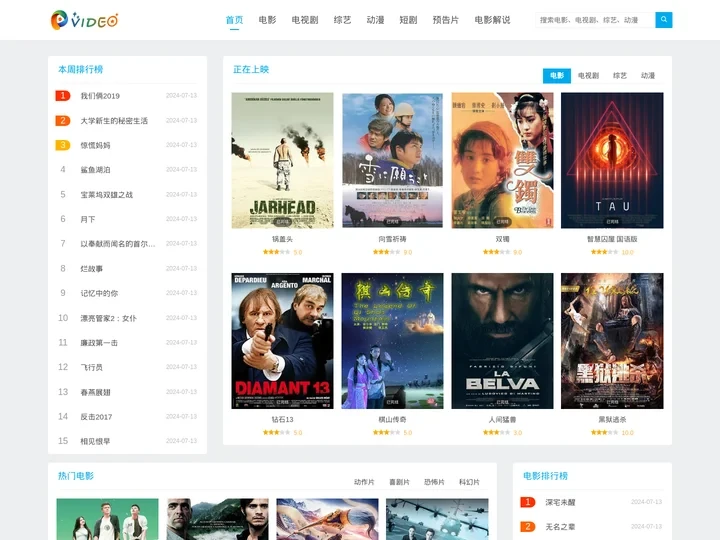Select 科幻片 filter in 热门电影

469,482
